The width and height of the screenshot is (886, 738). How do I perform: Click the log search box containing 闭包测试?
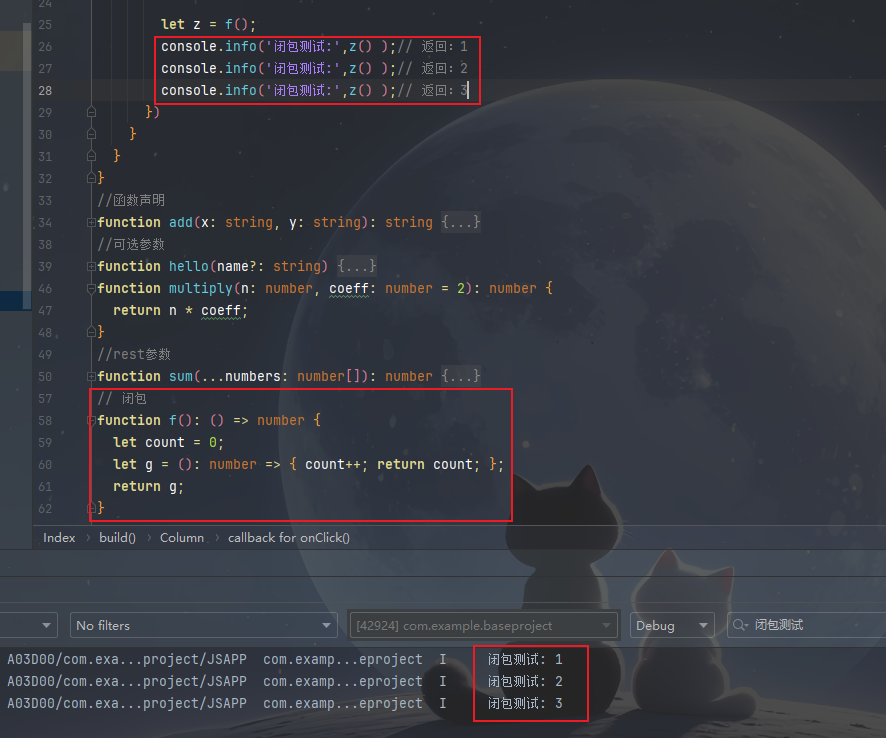(807, 625)
